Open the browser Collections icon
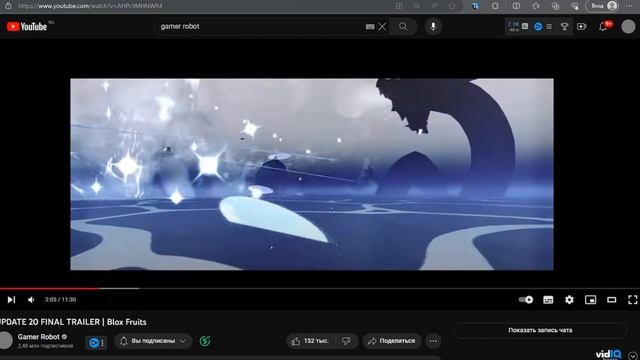This screenshot has width=640, height=360. point(555,6)
